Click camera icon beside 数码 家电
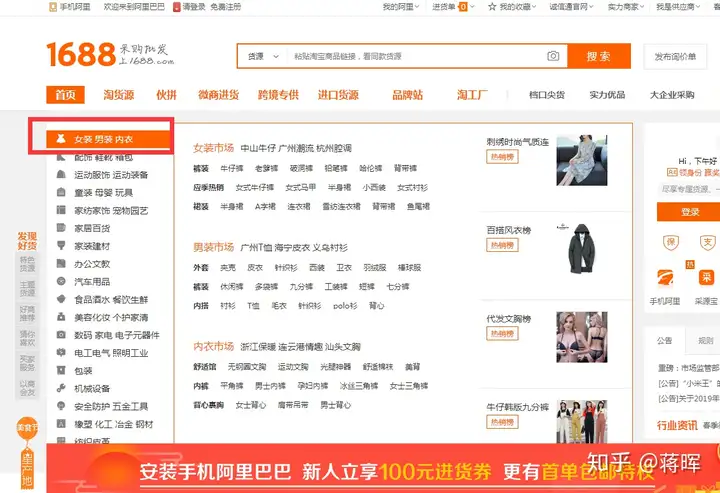720x493 pixels. (61, 335)
